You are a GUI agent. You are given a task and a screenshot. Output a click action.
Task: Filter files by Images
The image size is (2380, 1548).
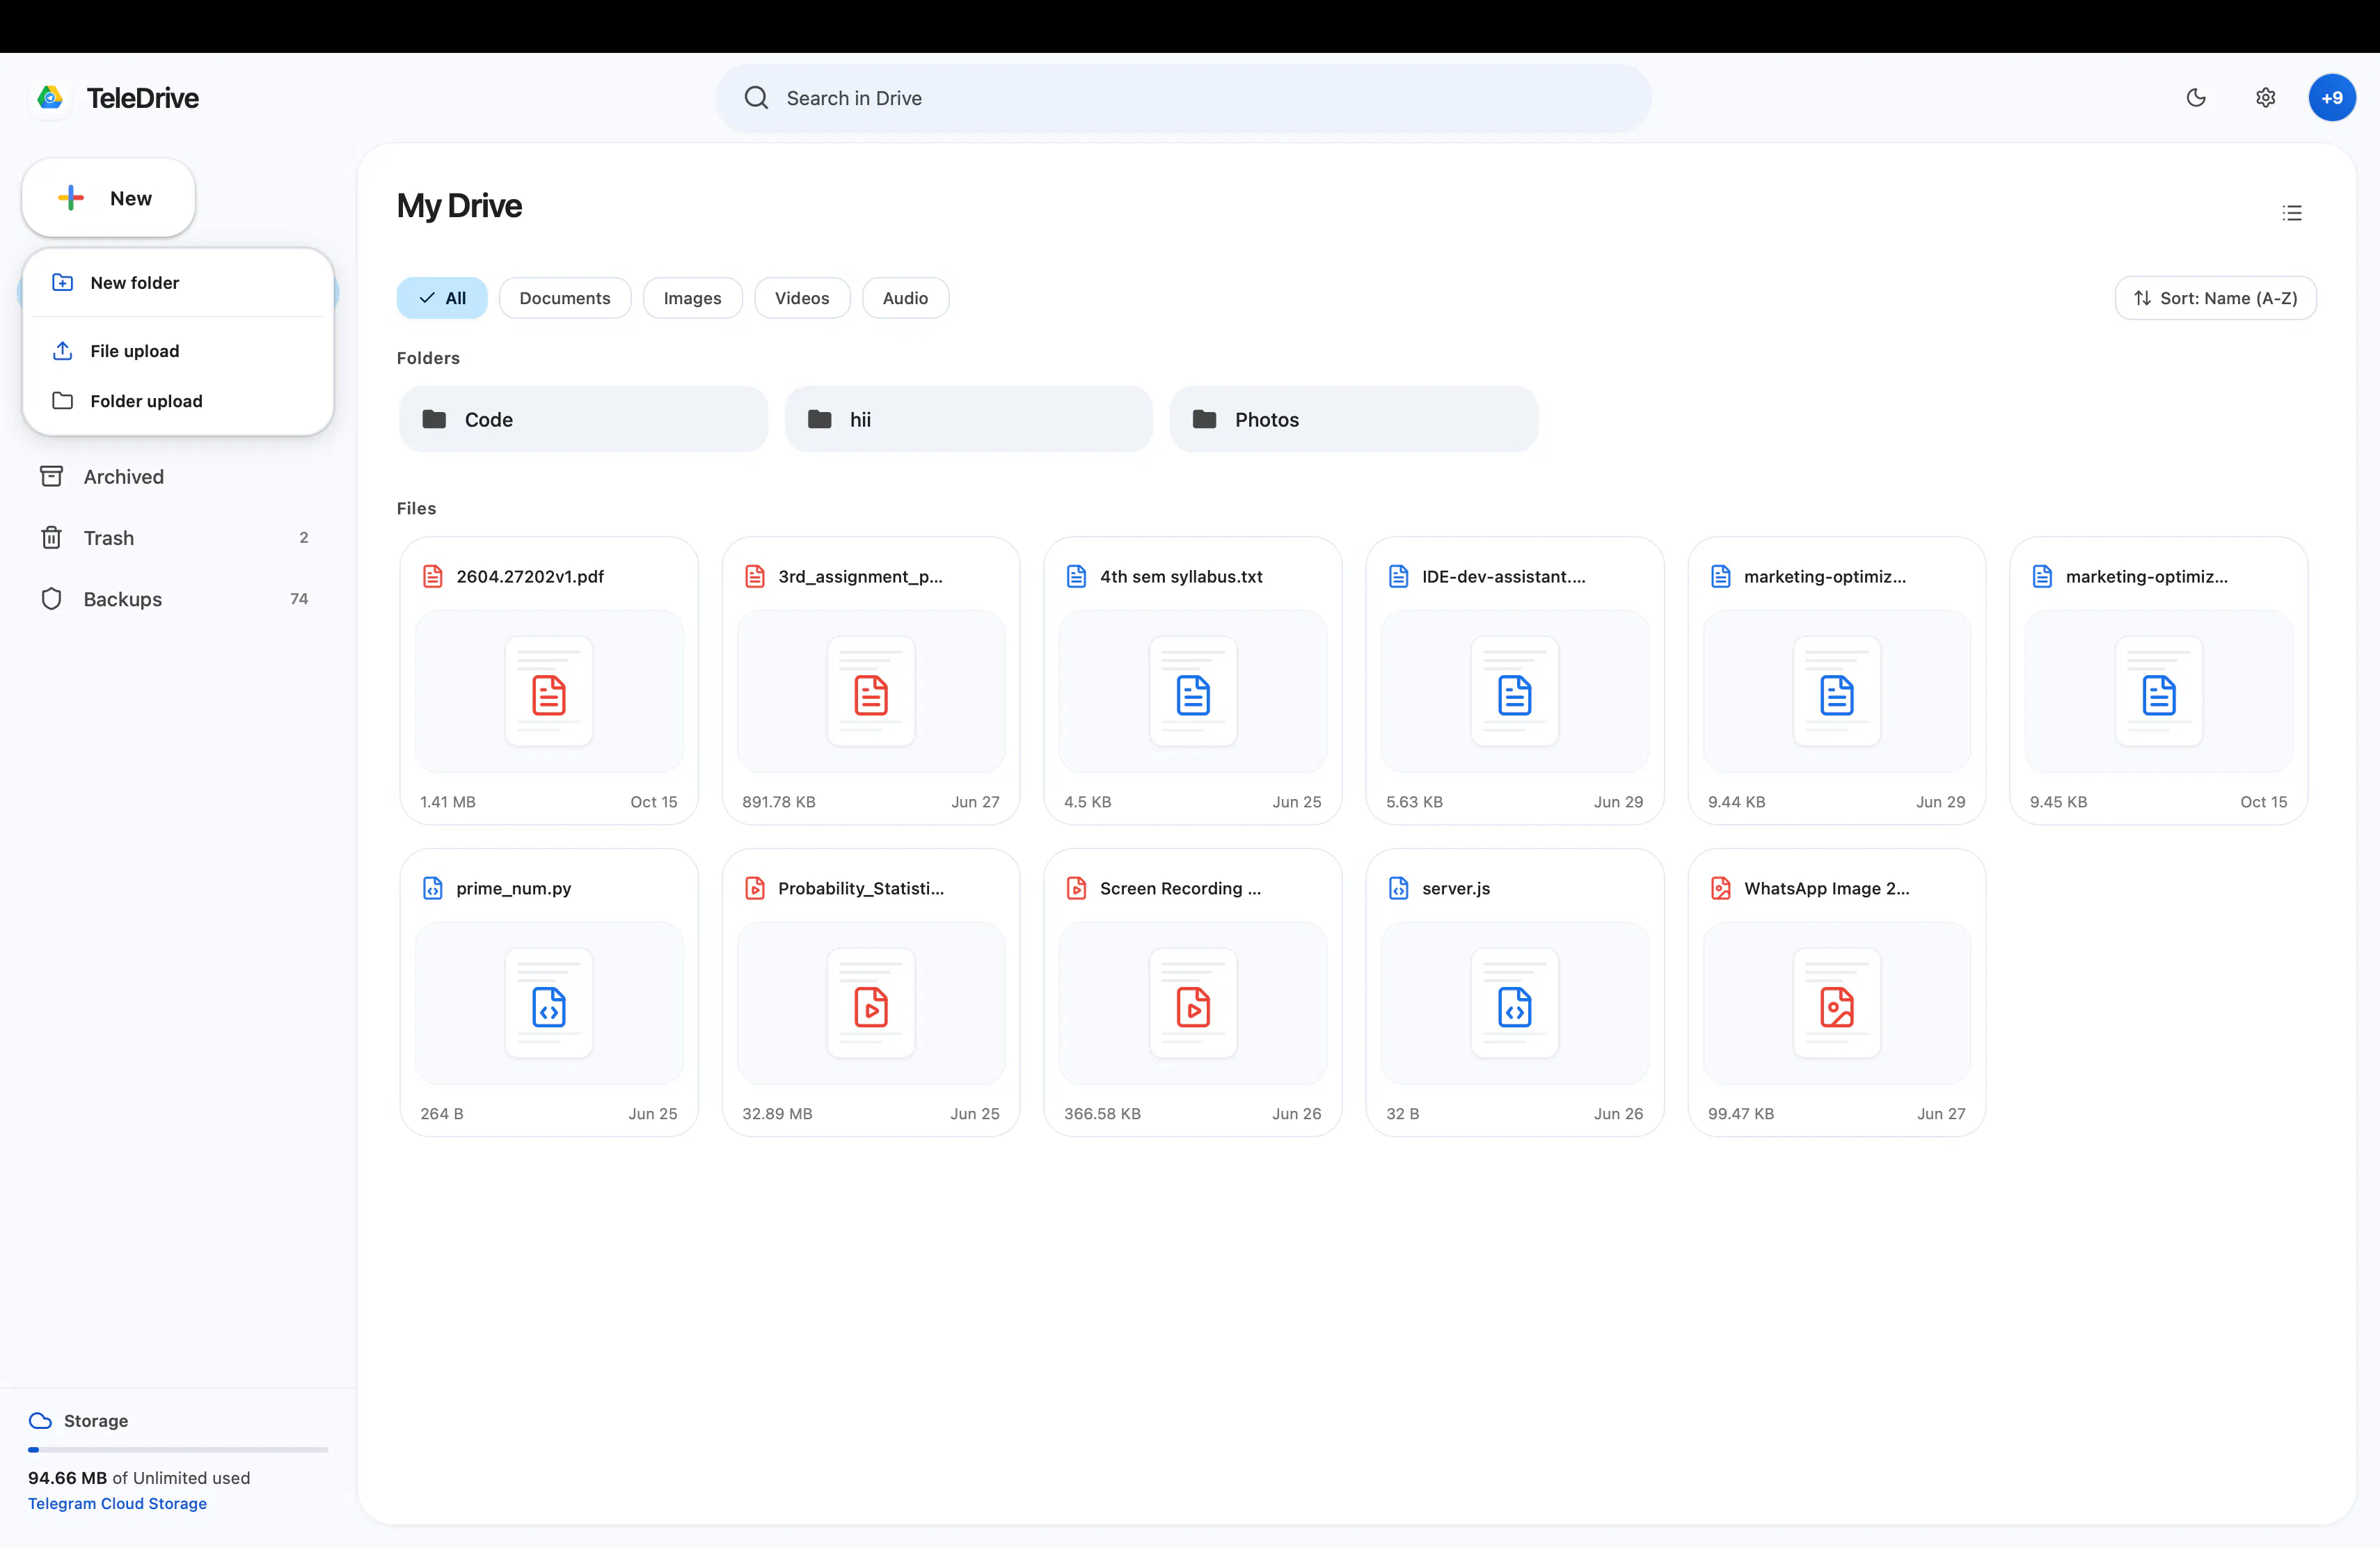[x=692, y=298]
